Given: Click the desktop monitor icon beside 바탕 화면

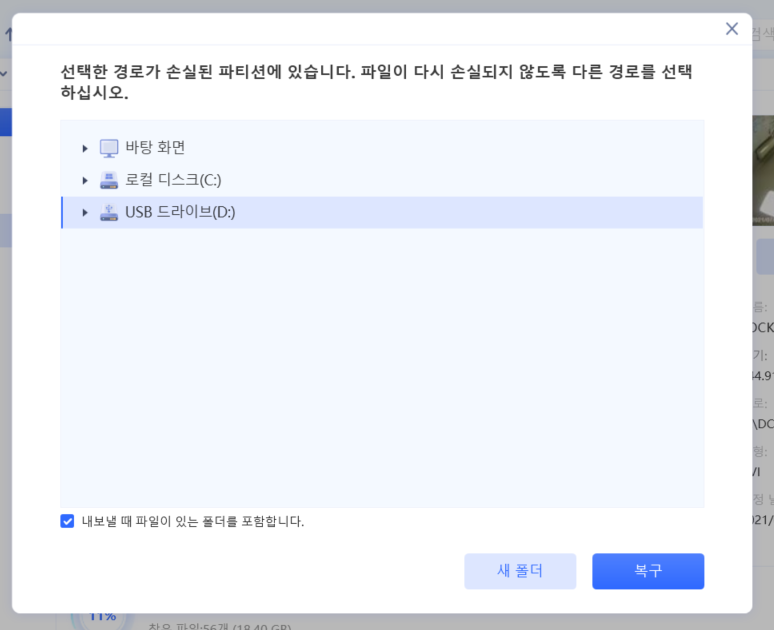Looking at the screenshot, I should (x=109, y=148).
